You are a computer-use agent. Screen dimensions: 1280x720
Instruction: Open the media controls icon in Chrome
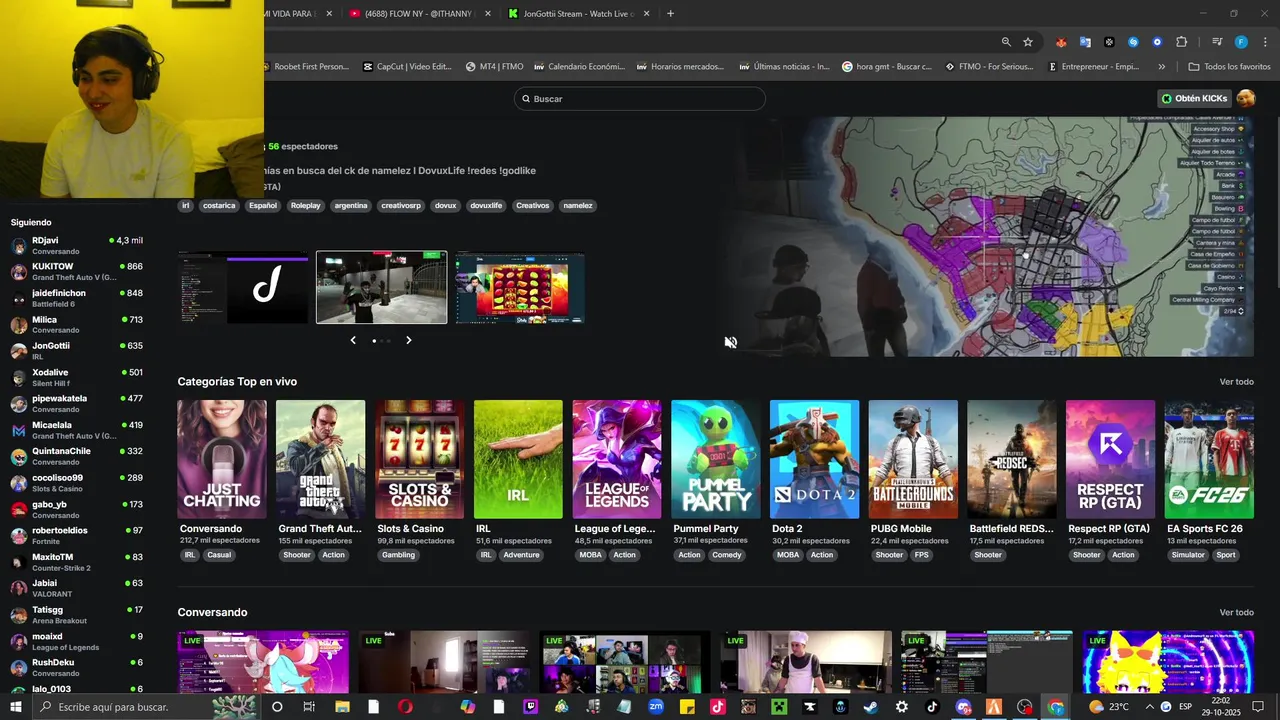[x=1217, y=42]
